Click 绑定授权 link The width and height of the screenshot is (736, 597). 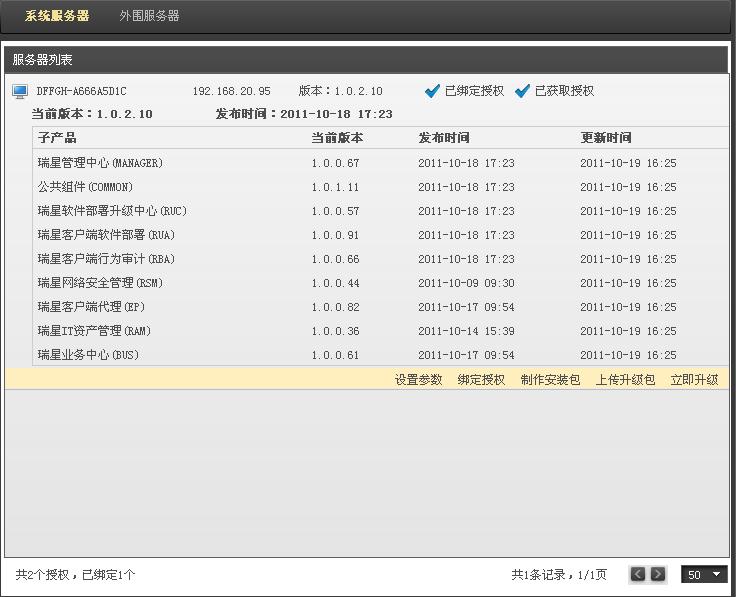pyautogui.click(x=481, y=379)
